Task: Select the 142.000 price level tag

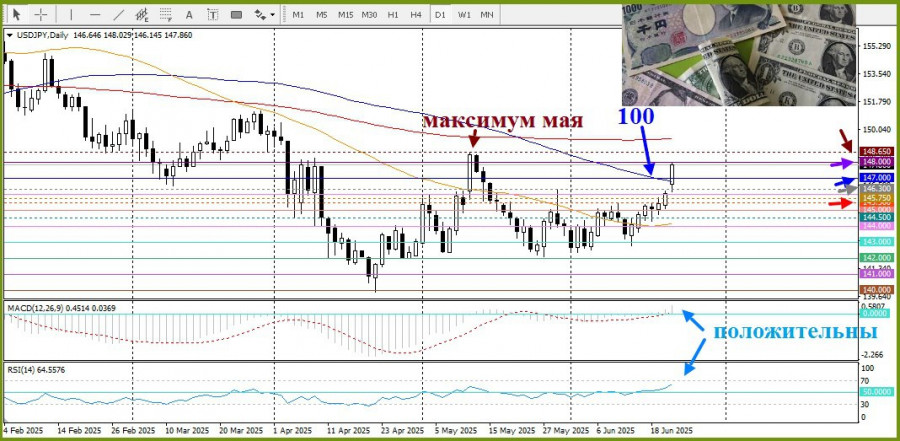Action: [x=877, y=258]
